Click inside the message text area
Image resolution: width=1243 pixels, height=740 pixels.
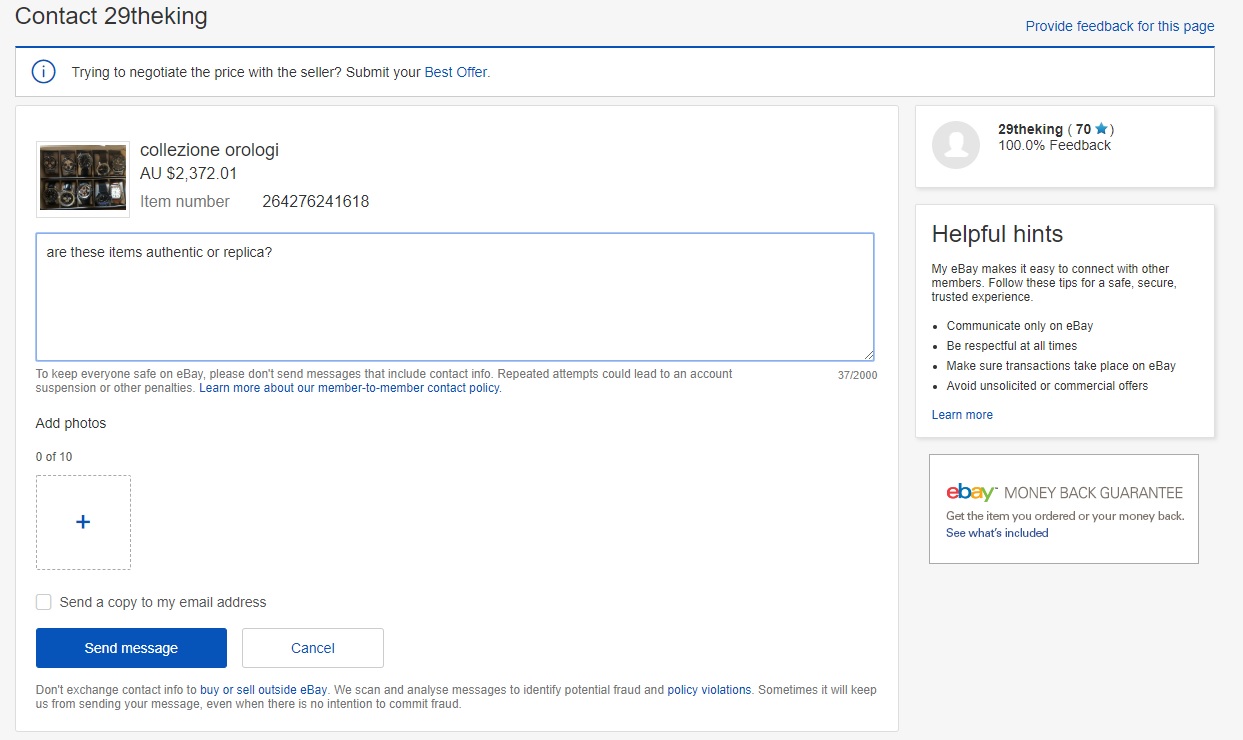pos(455,297)
